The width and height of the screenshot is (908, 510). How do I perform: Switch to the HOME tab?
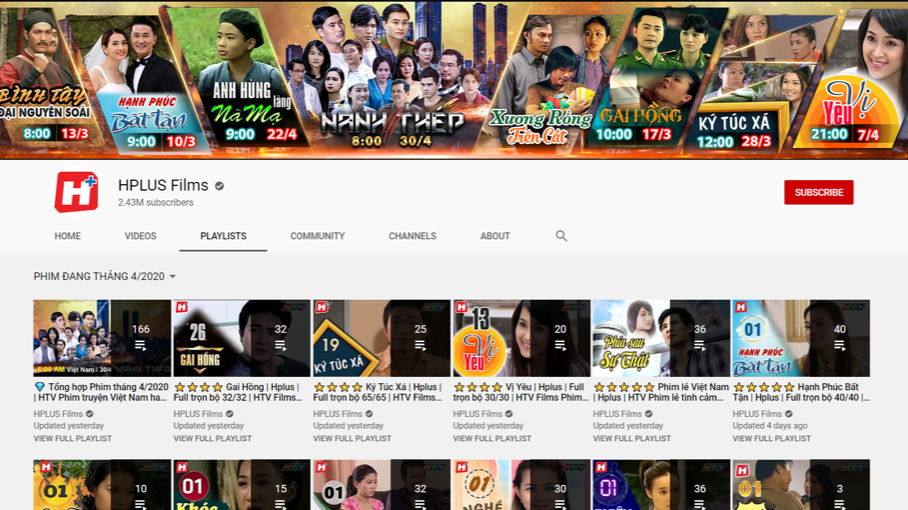click(67, 236)
